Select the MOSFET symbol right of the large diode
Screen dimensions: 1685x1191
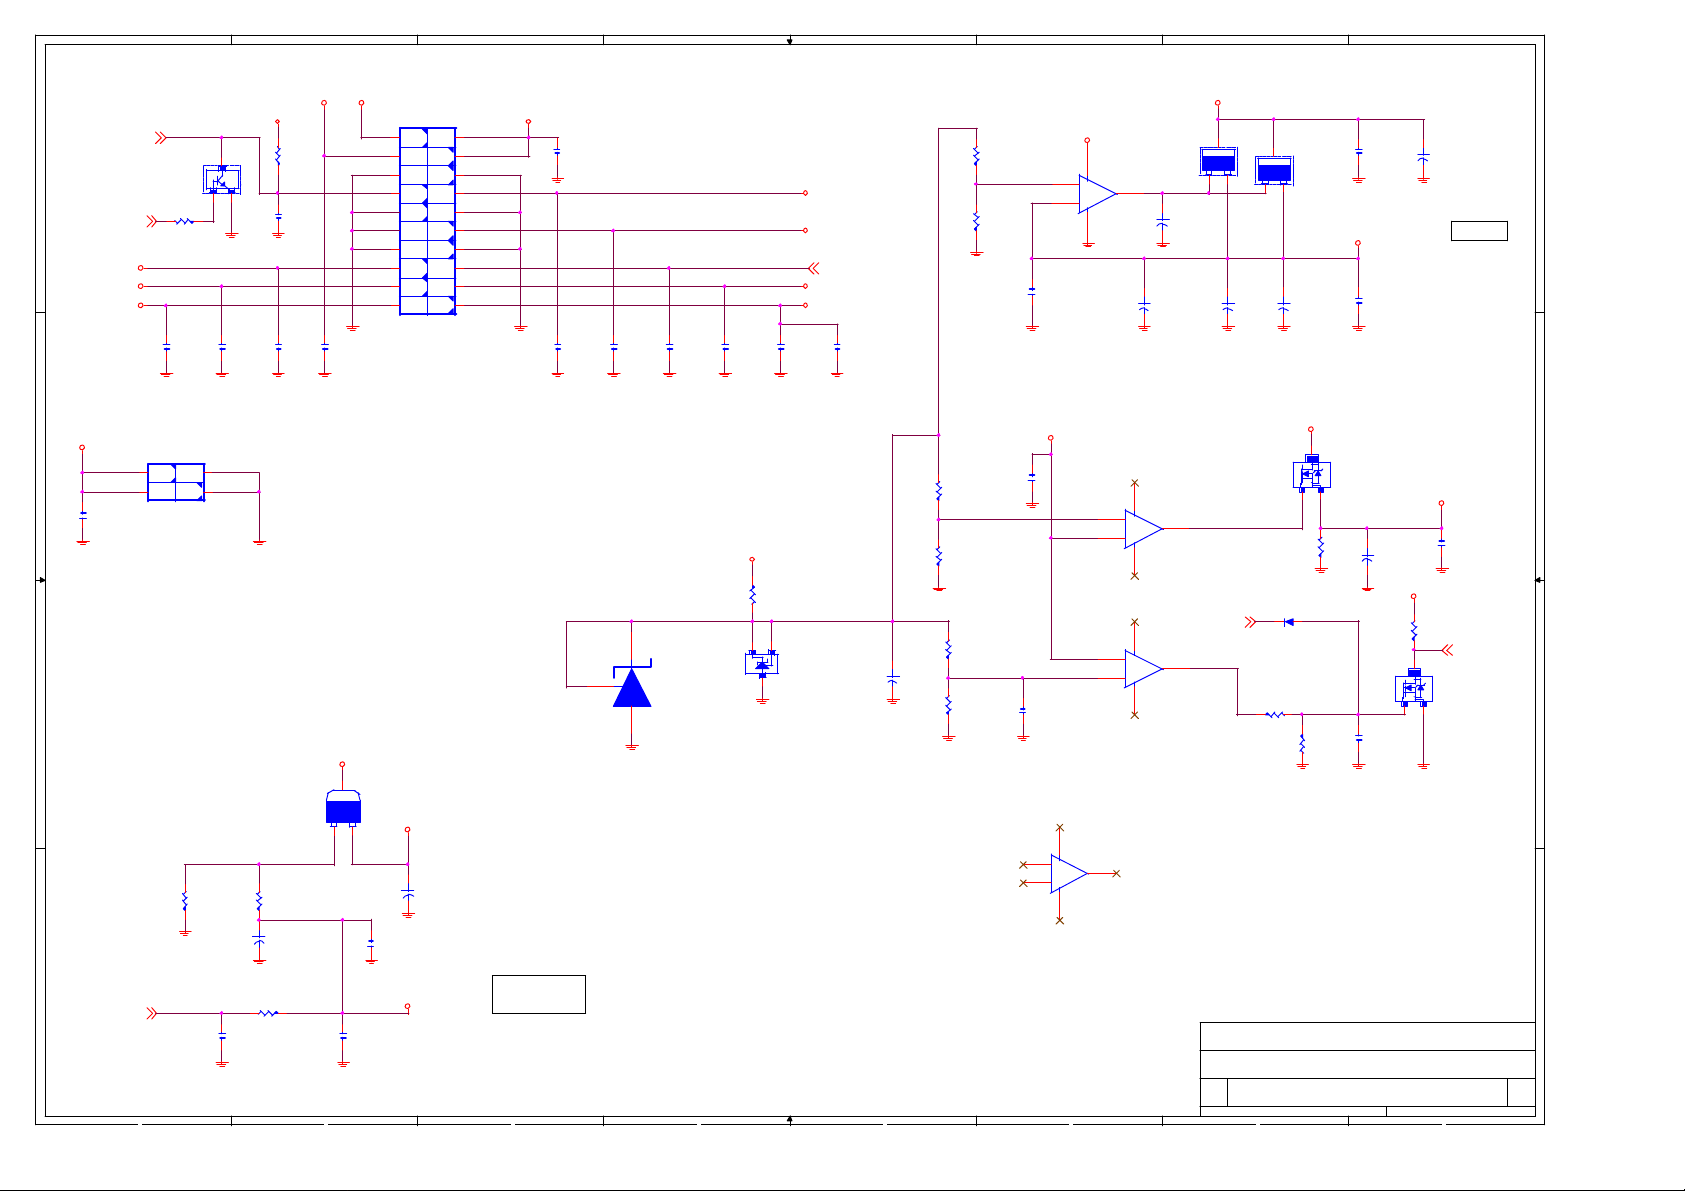(x=762, y=663)
